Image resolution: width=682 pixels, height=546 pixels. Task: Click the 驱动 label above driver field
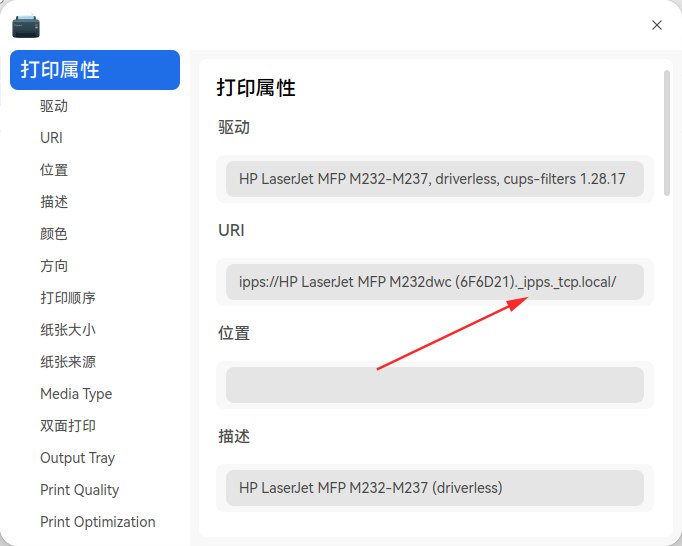(234, 127)
